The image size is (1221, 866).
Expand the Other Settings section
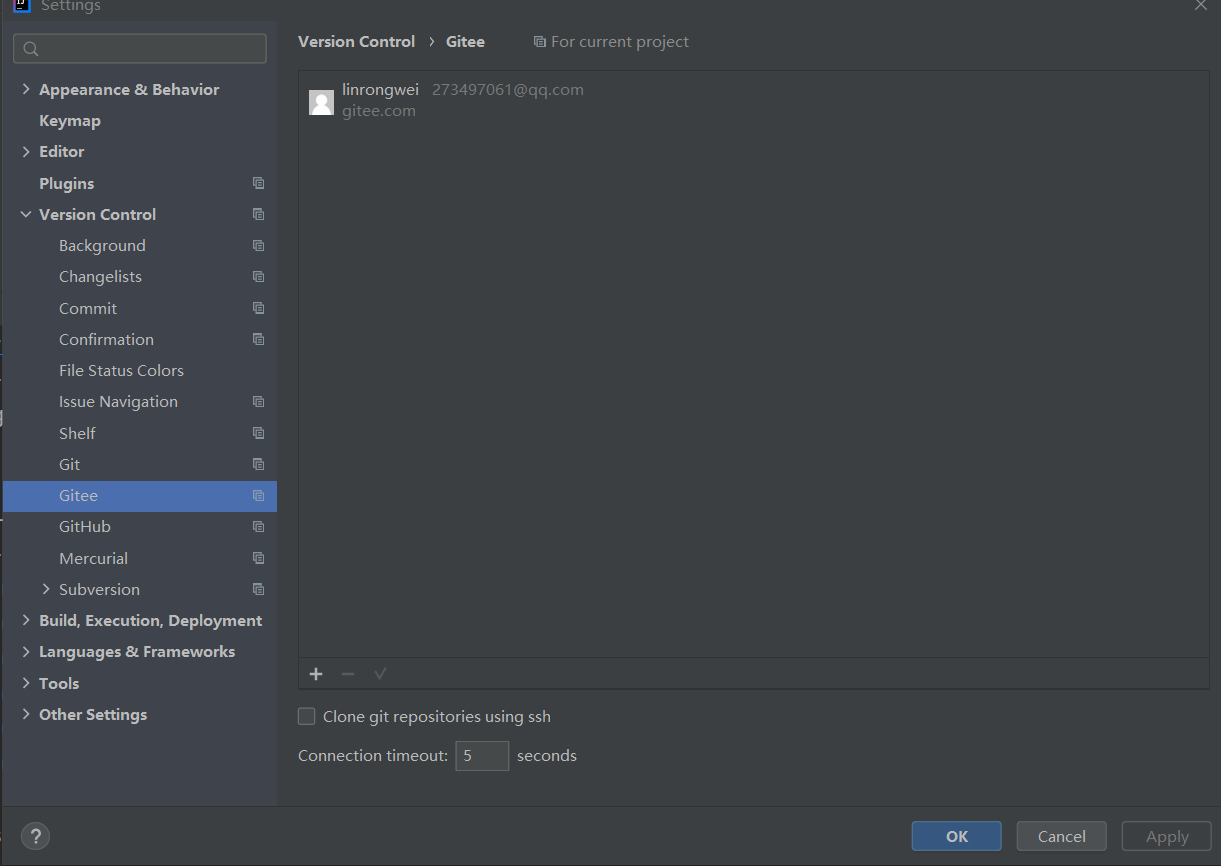coord(26,714)
